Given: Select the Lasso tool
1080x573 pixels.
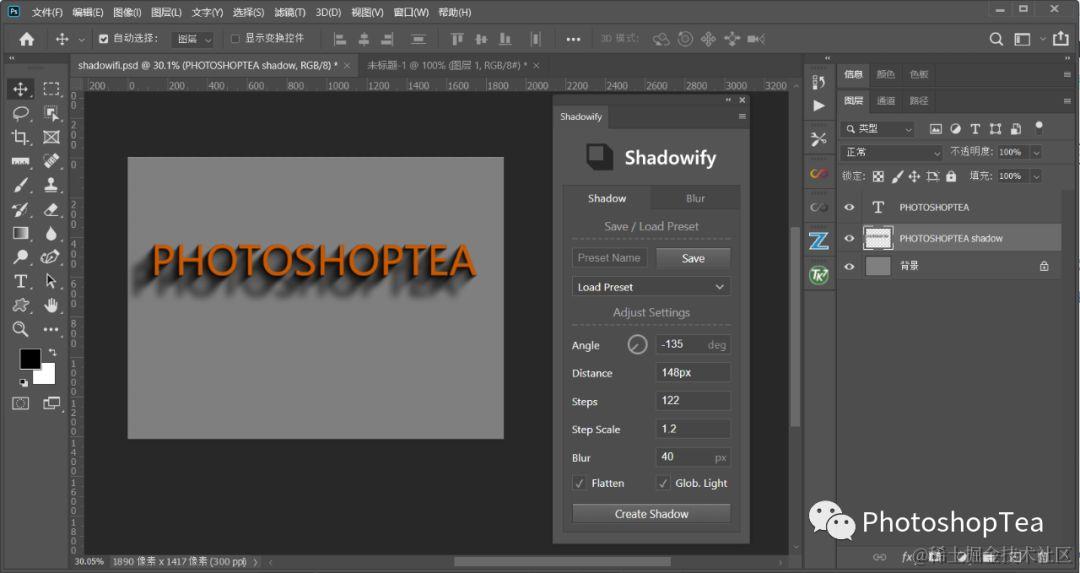Looking at the screenshot, I should [21, 113].
